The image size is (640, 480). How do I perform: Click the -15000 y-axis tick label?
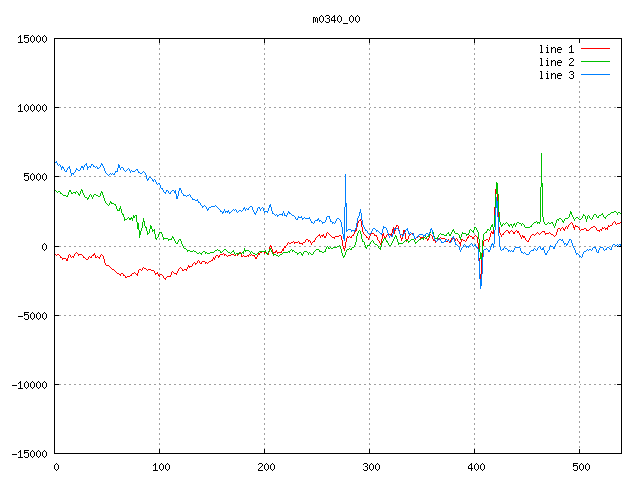pos(27,453)
